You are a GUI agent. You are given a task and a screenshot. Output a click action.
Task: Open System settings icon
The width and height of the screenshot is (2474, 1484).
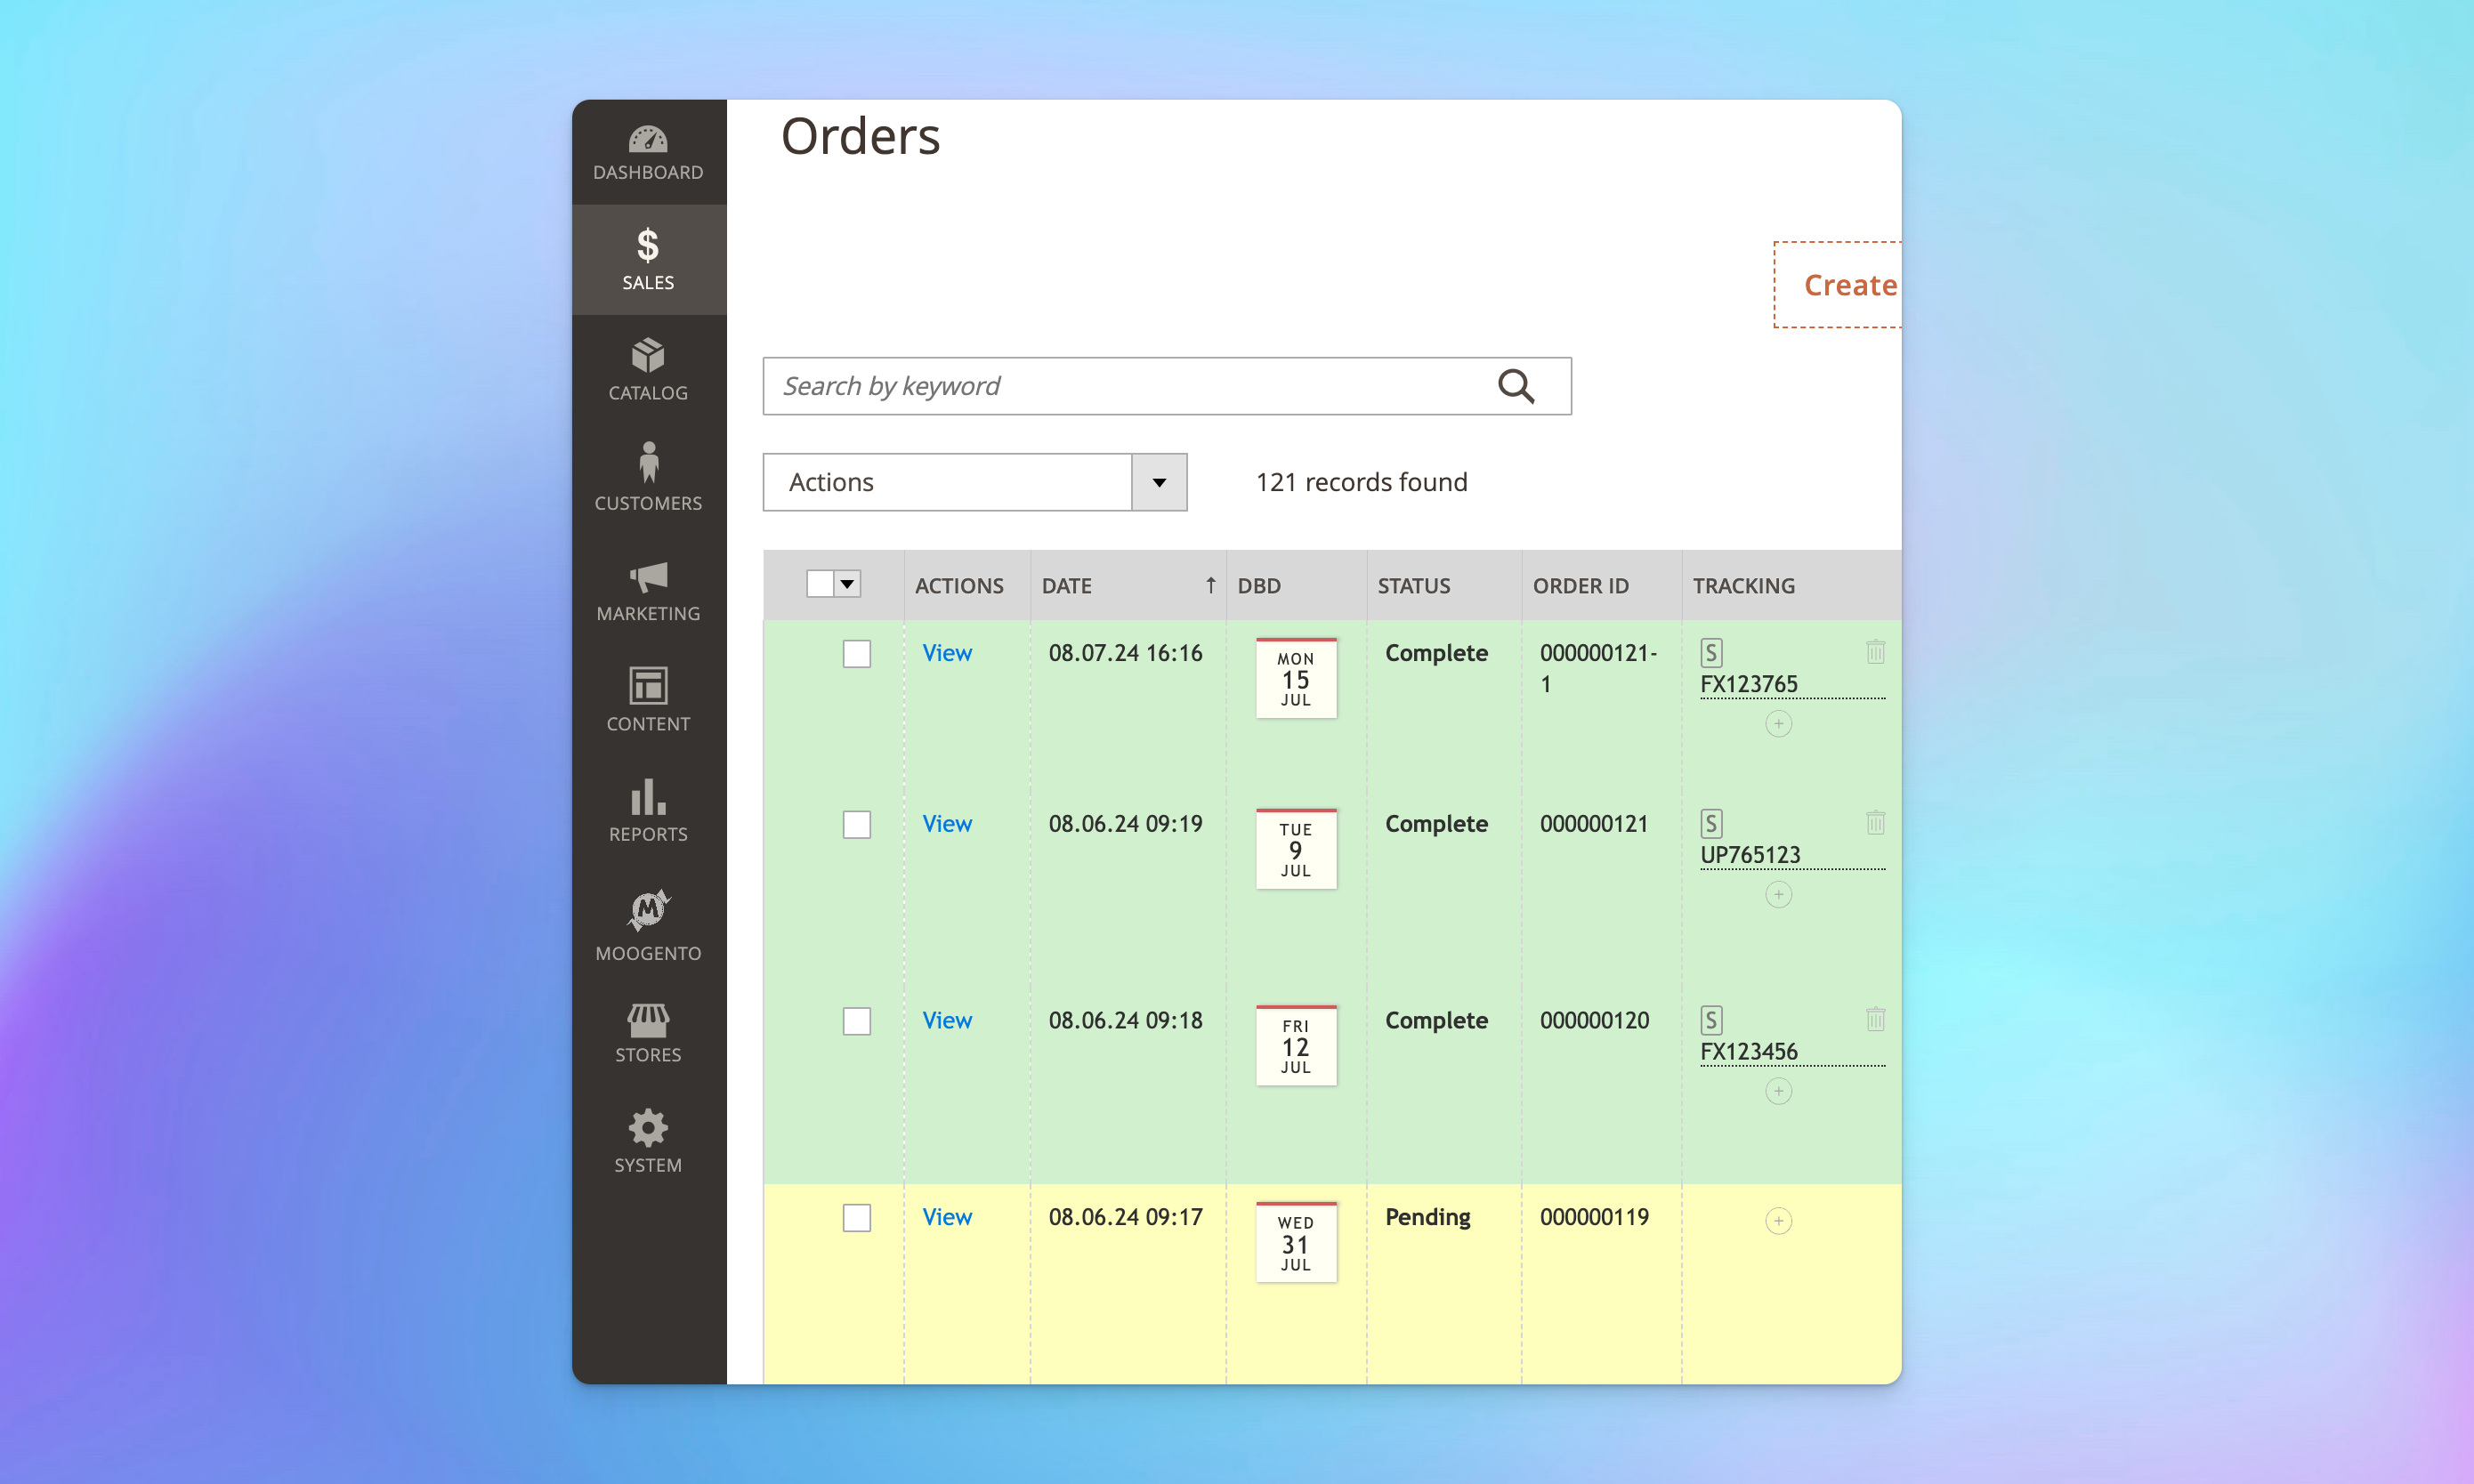647,1127
